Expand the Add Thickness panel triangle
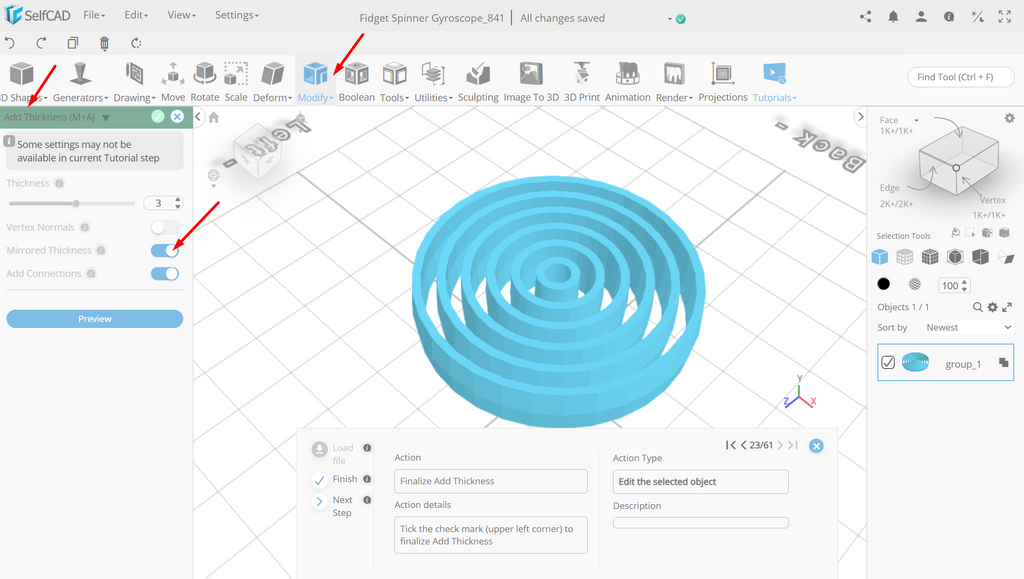This screenshot has width=1024, height=579. click(106, 118)
